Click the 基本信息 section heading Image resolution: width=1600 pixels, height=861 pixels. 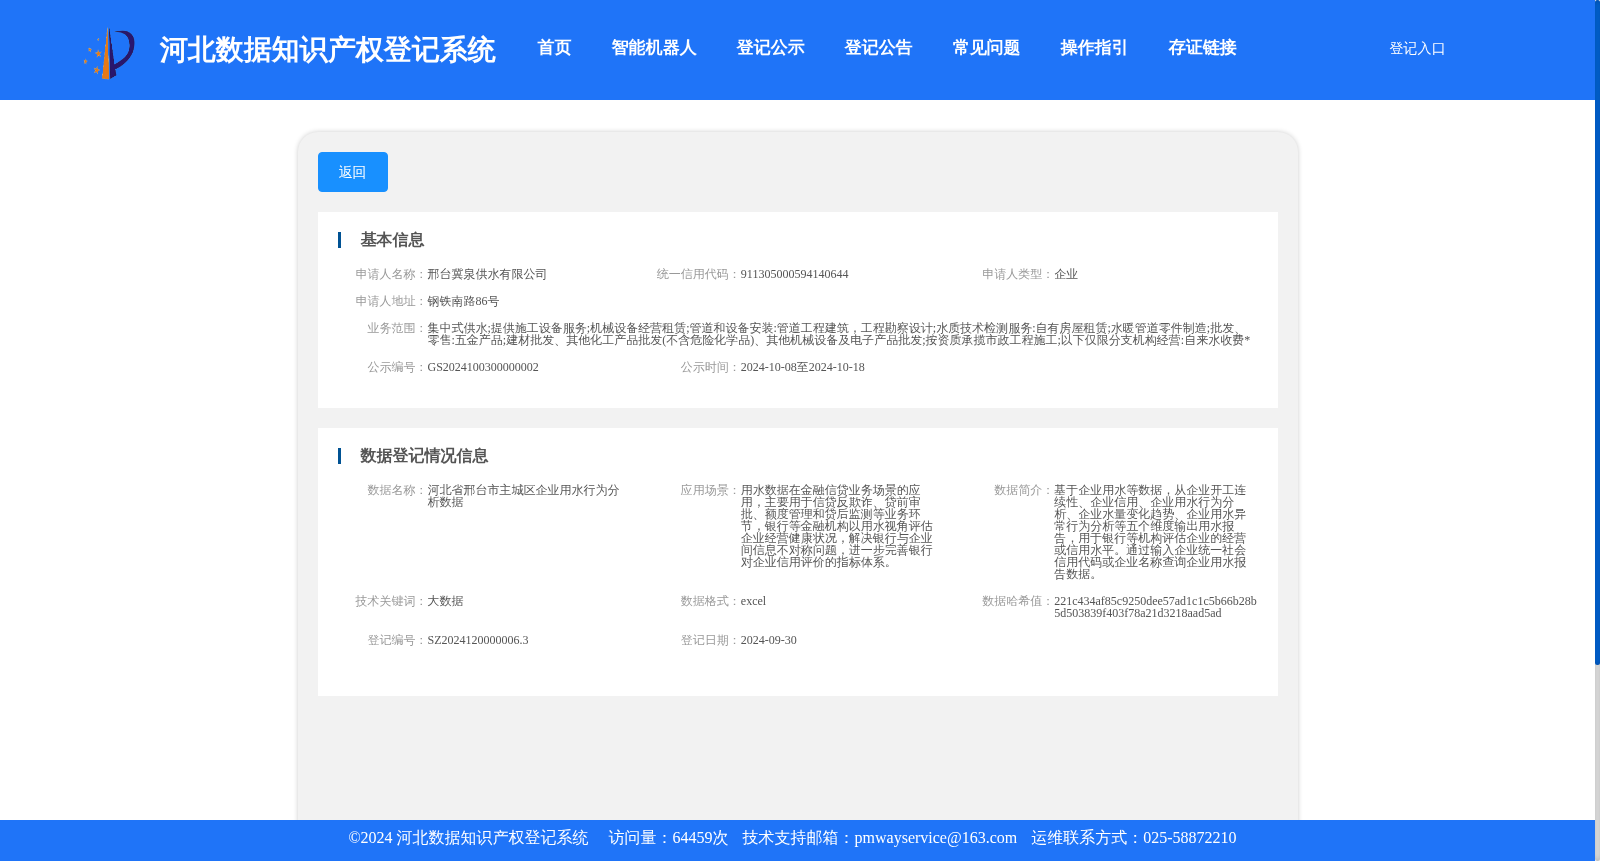click(392, 240)
